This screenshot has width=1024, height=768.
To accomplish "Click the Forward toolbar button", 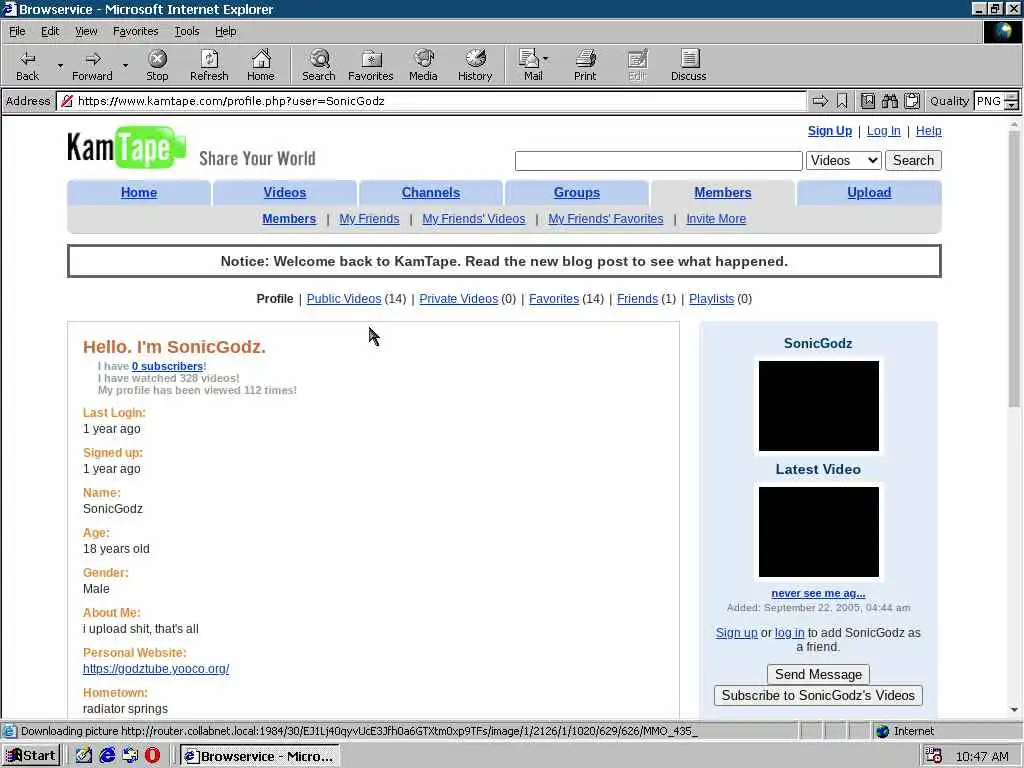I will point(93,65).
